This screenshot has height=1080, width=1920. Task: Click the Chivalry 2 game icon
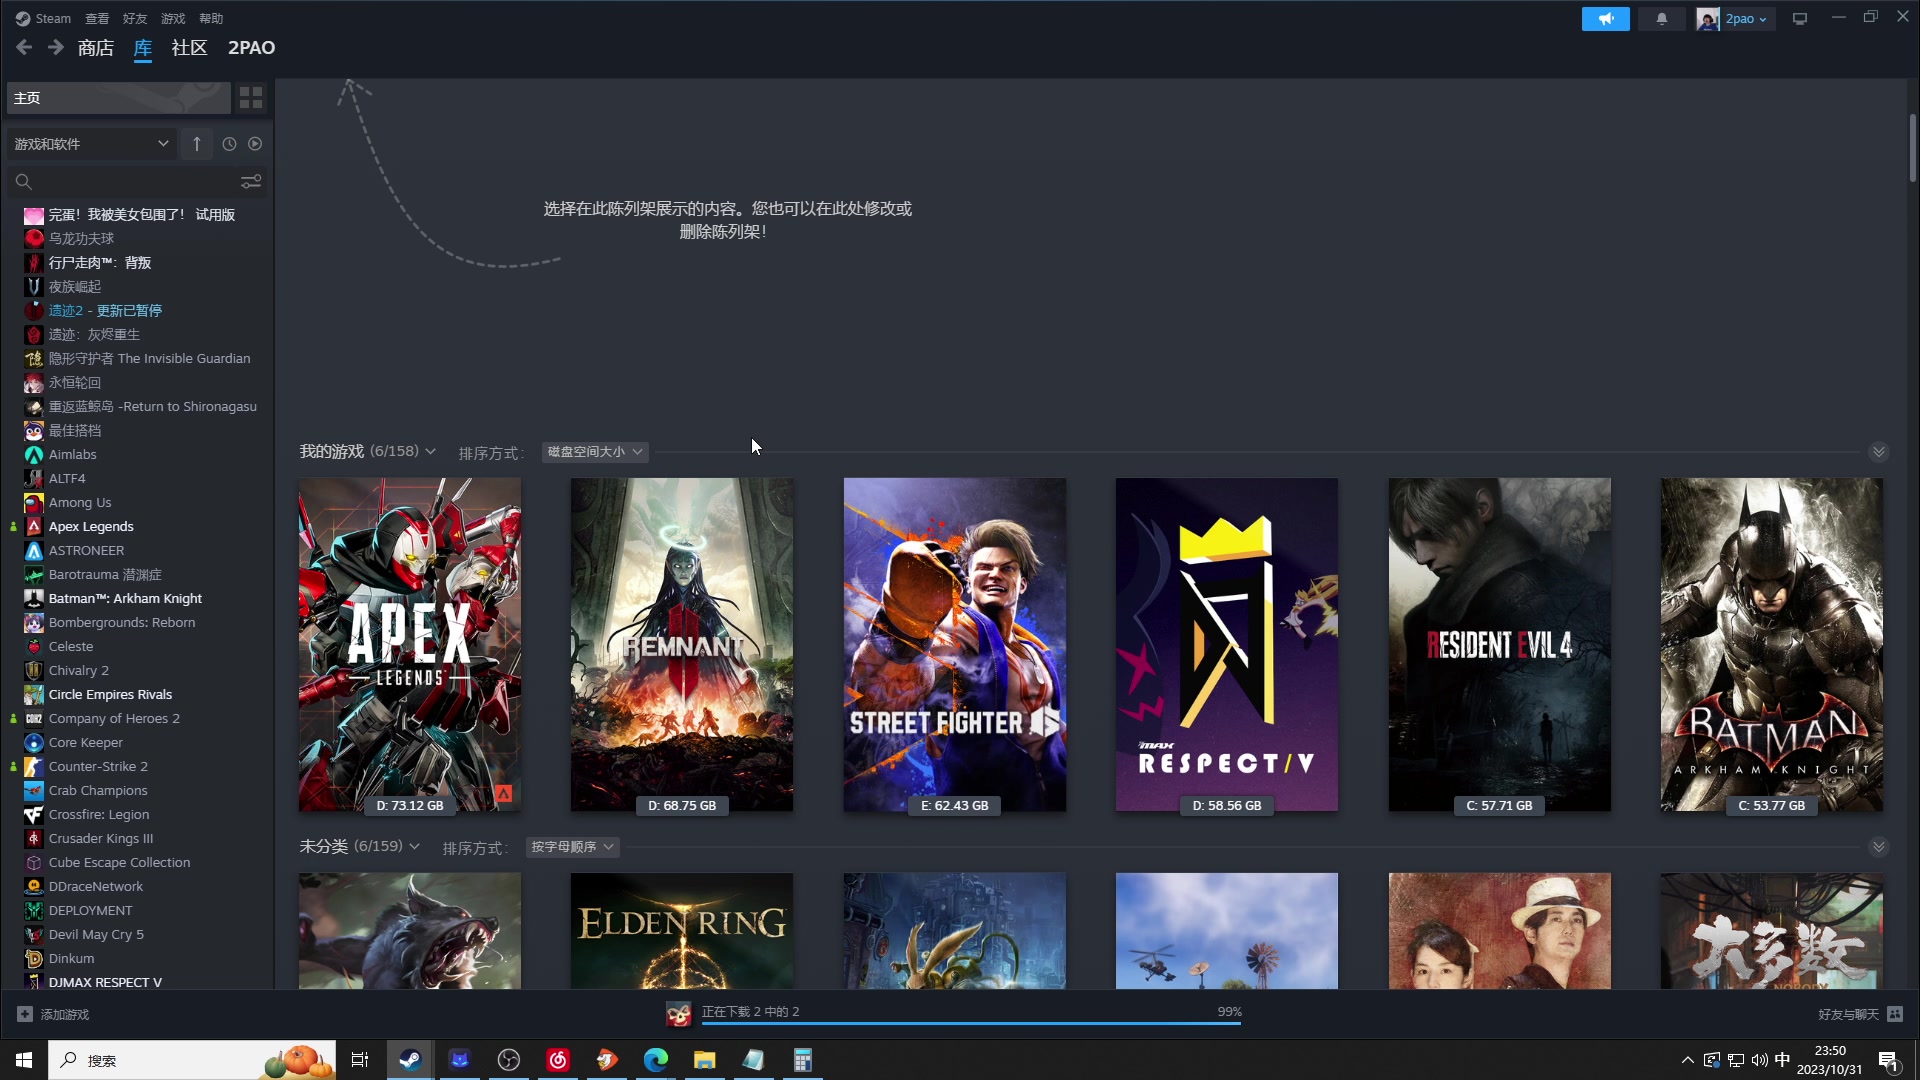pyautogui.click(x=34, y=670)
